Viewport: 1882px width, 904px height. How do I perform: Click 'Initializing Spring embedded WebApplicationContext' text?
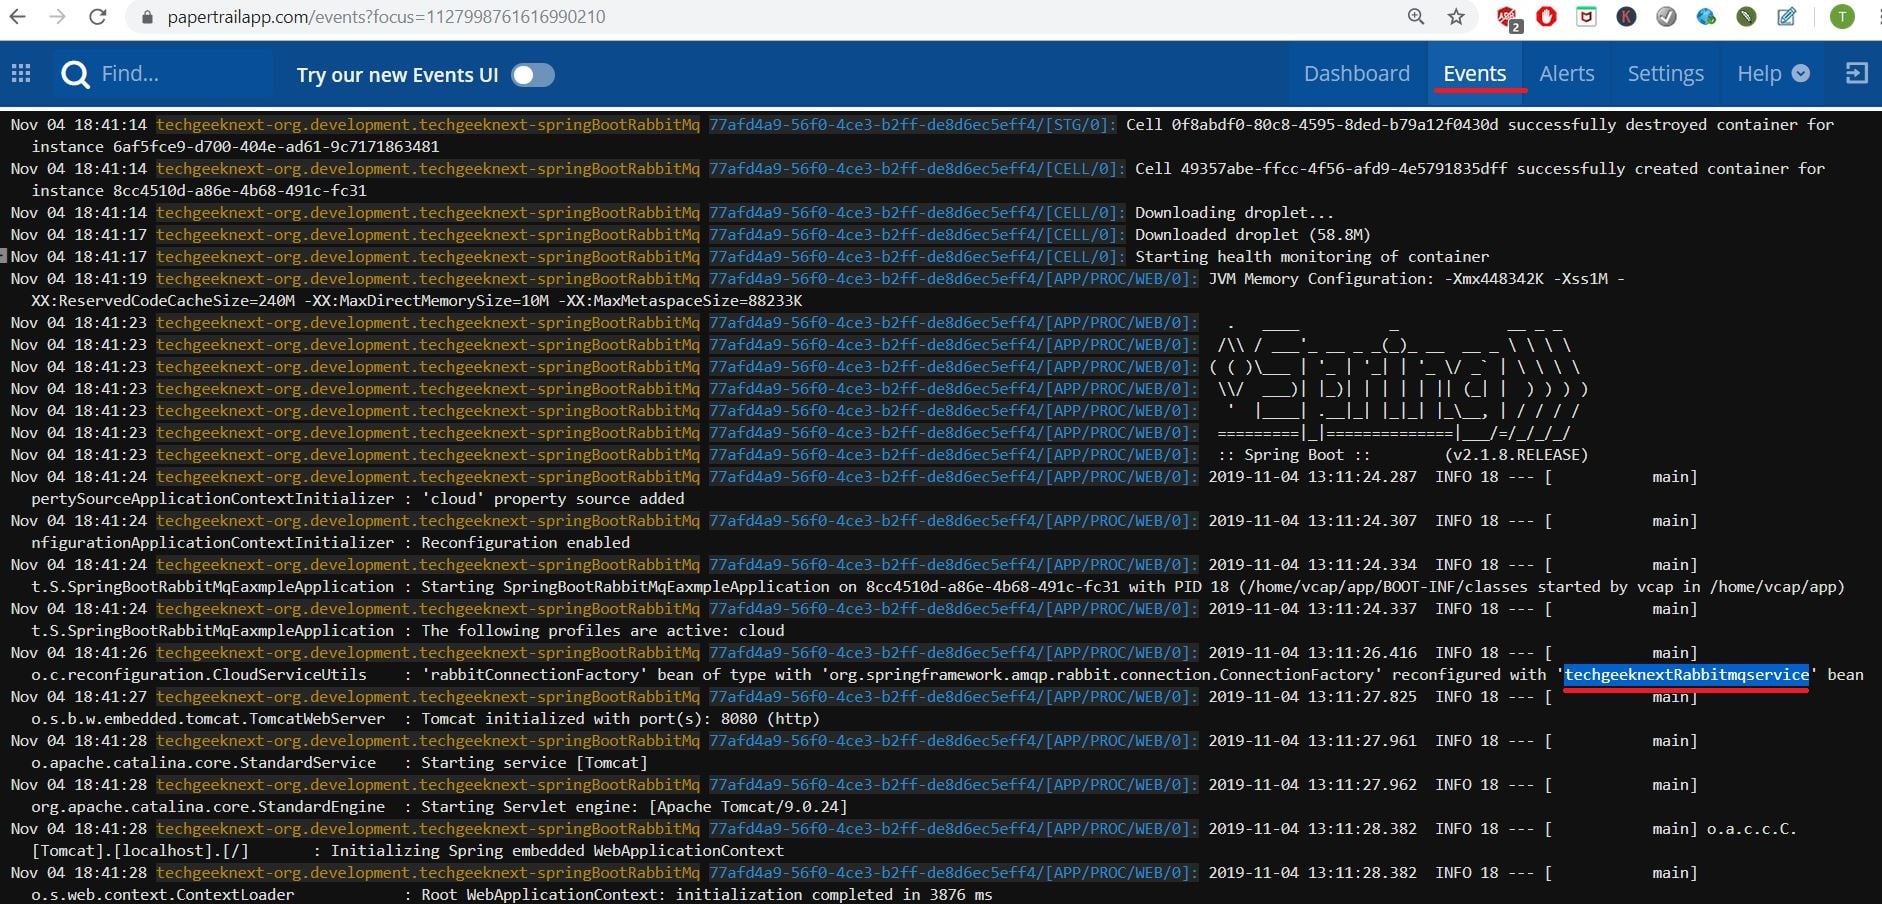557,851
